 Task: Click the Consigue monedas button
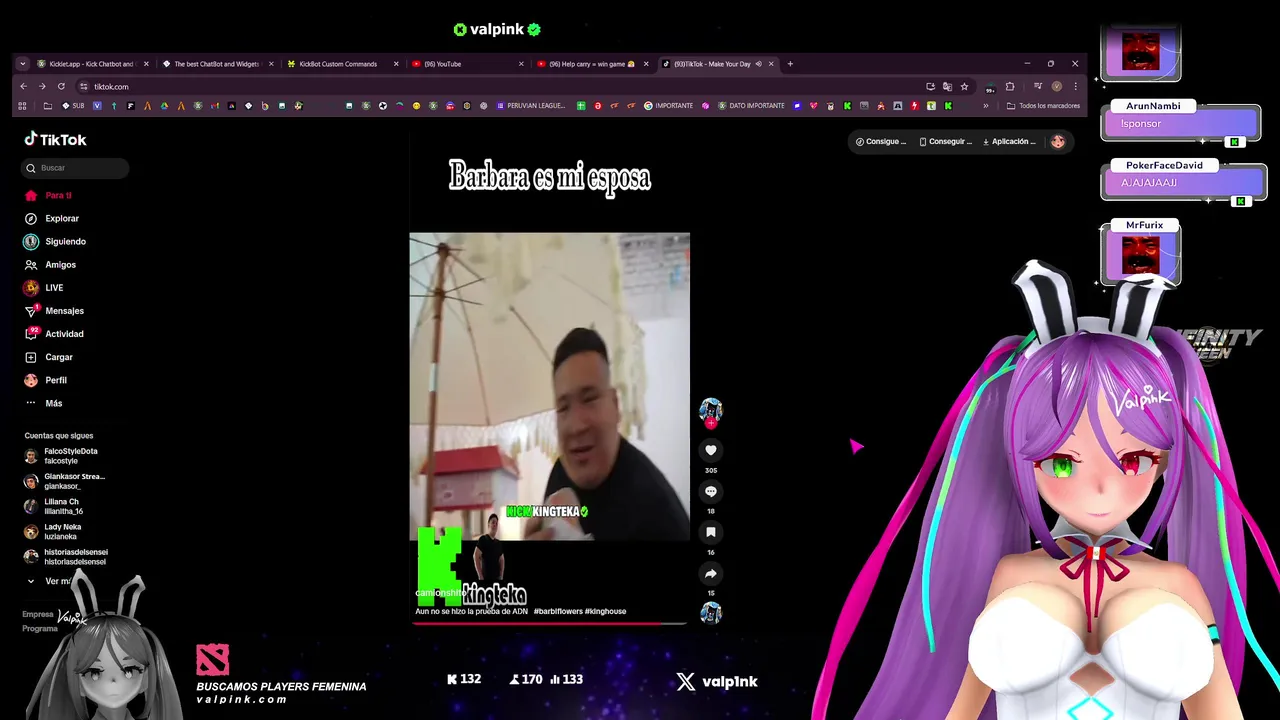tap(881, 141)
